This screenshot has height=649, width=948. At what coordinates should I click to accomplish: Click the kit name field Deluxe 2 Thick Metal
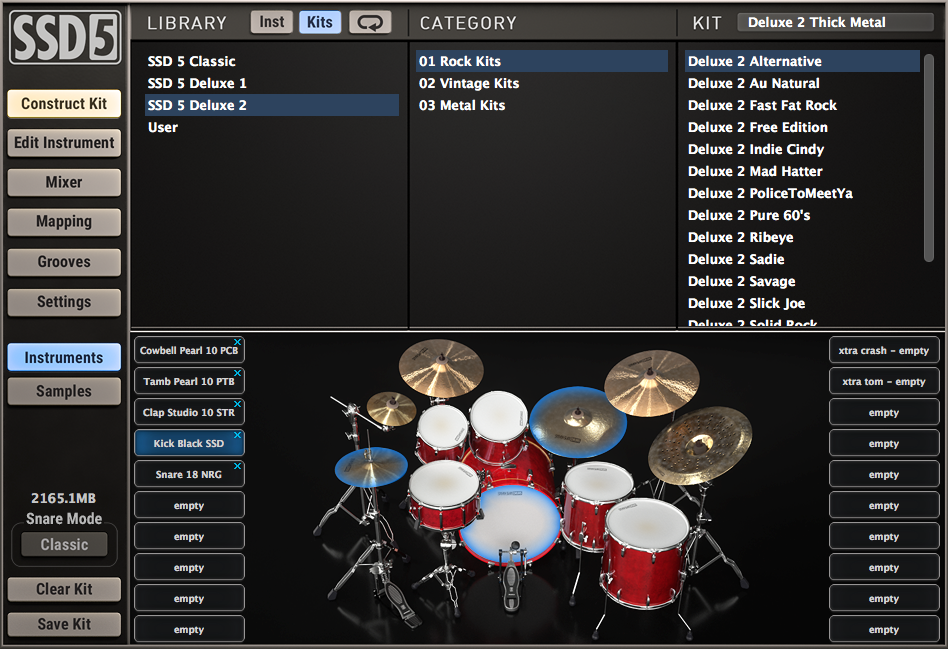coord(835,22)
